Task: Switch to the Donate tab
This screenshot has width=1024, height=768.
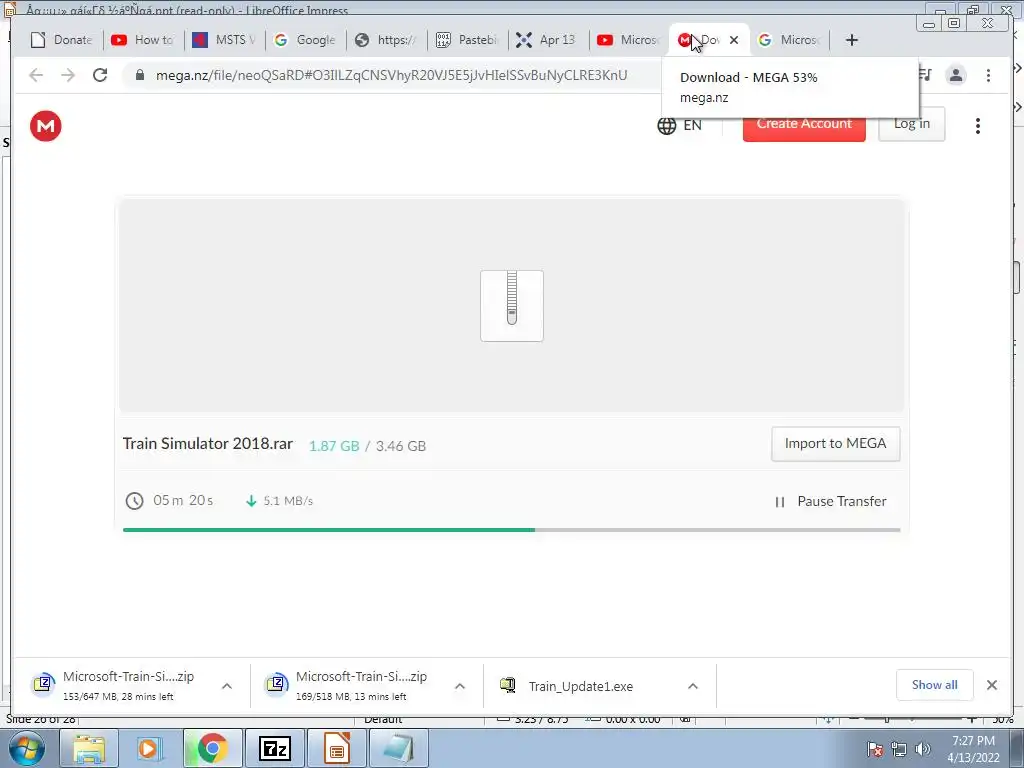Action: point(63,40)
